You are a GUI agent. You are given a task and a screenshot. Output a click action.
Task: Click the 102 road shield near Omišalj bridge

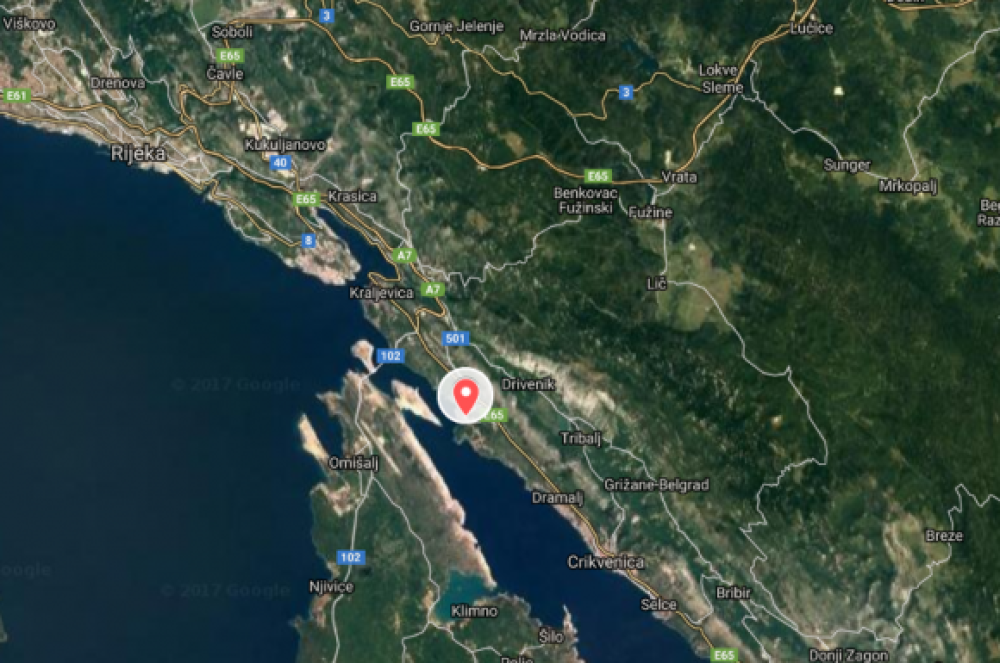390,356
